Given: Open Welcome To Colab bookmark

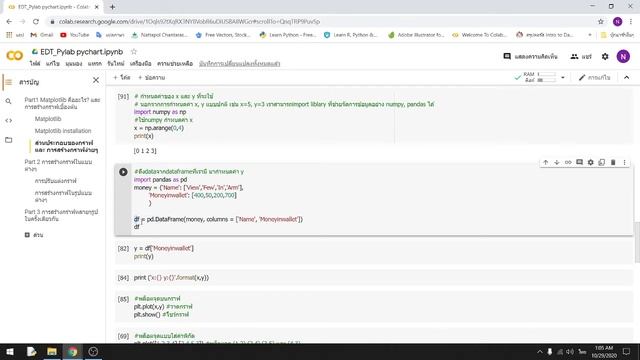Looking at the screenshot, I should pos(480,35).
